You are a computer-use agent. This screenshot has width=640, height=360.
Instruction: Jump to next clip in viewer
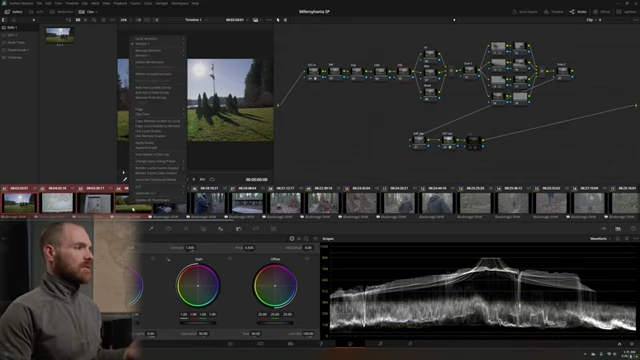[x=202, y=180]
